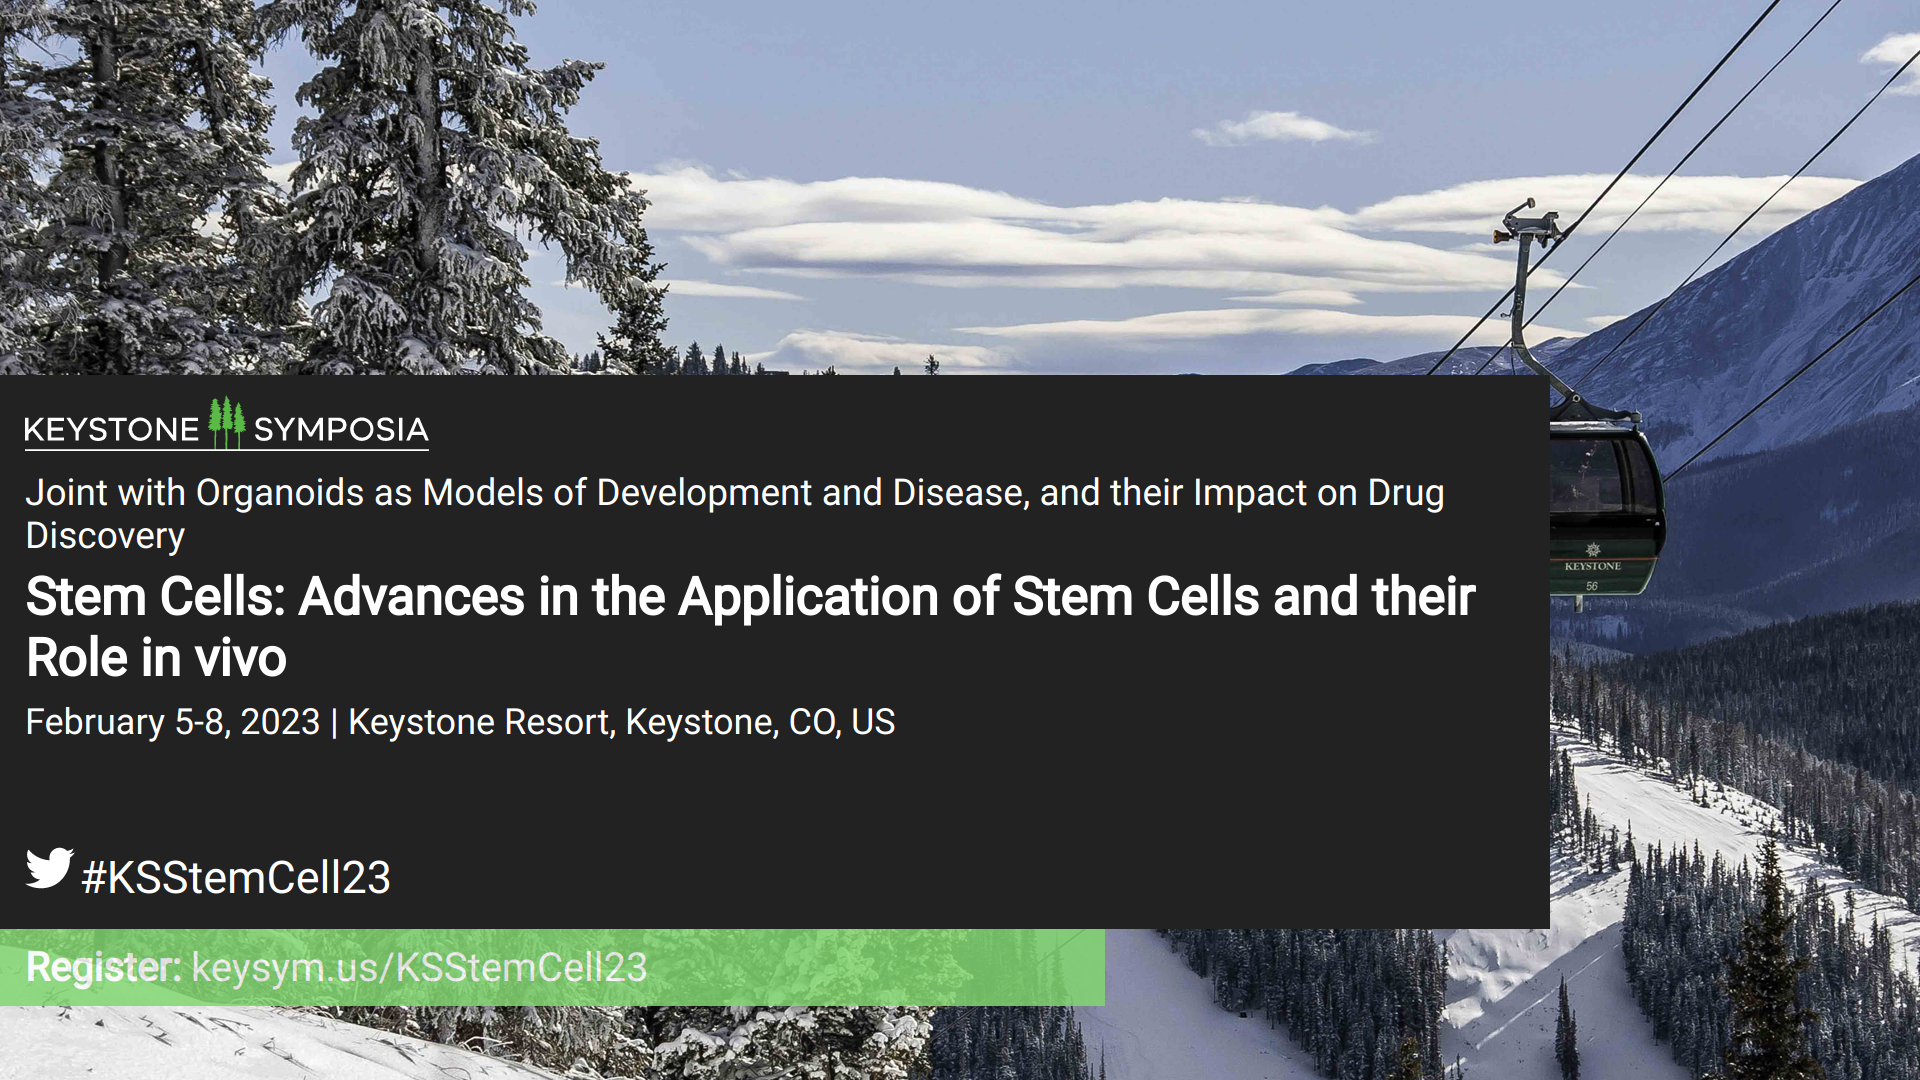Select the #KSStemCell23 hashtag text

(x=236, y=877)
